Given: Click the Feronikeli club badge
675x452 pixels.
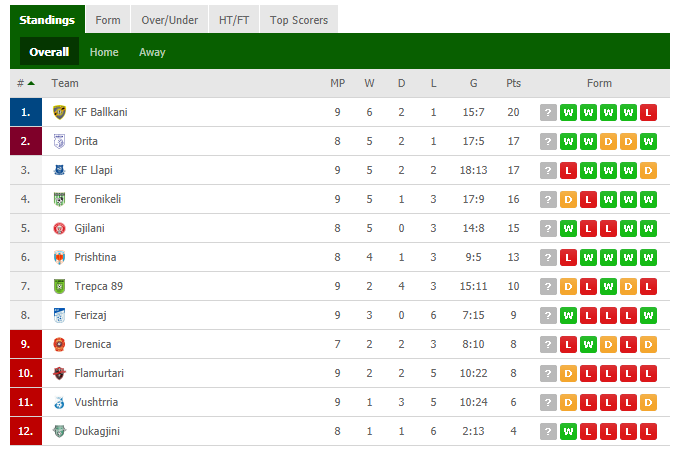Looking at the screenshot, I should (x=59, y=199).
